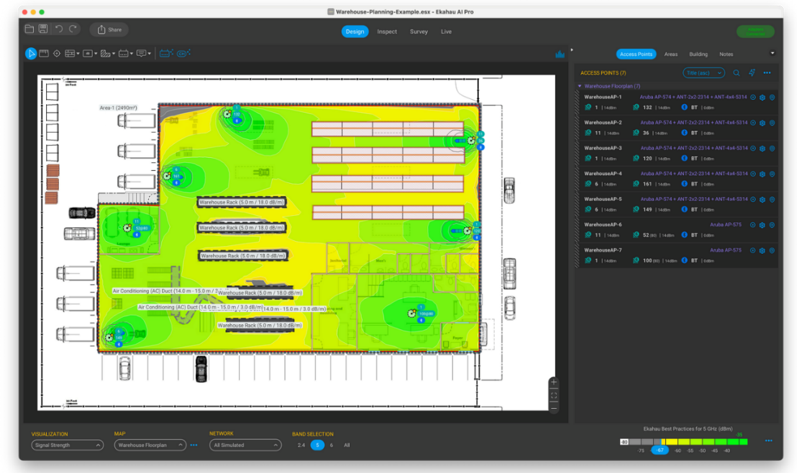Open settings gear for WarehouseAP-3

pos(762,148)
